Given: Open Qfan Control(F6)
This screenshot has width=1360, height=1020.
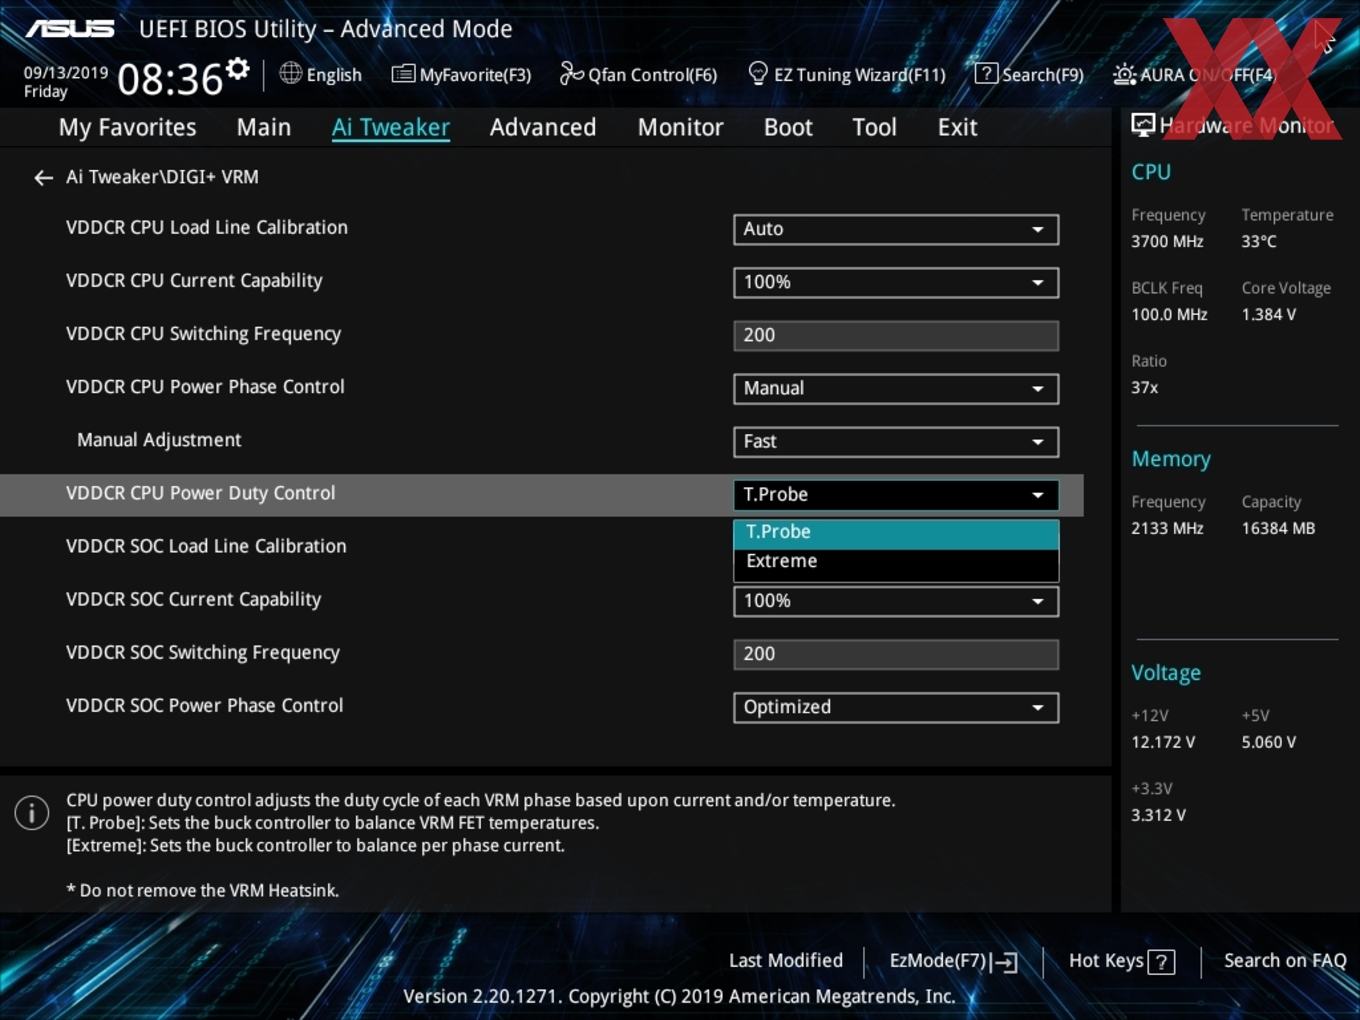Looking at the screenshot, I should tap(638, 75).
